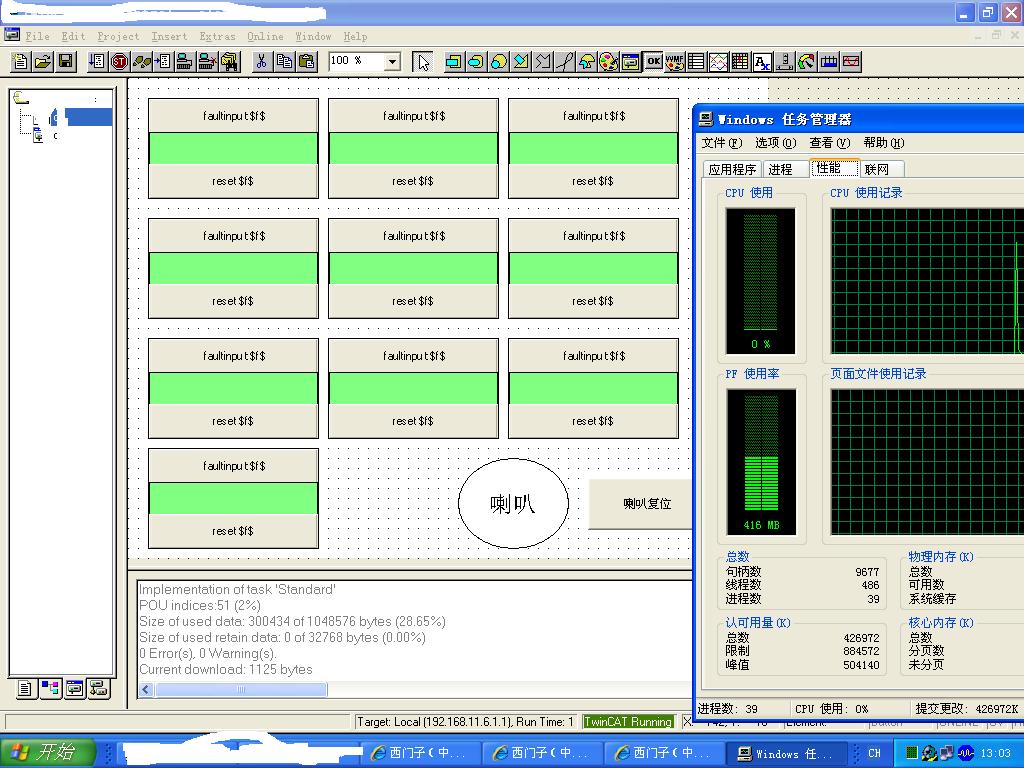Select the arrow Selection pointer tool
Viewport: 1024px width, 768px height.
click(423, 62)
